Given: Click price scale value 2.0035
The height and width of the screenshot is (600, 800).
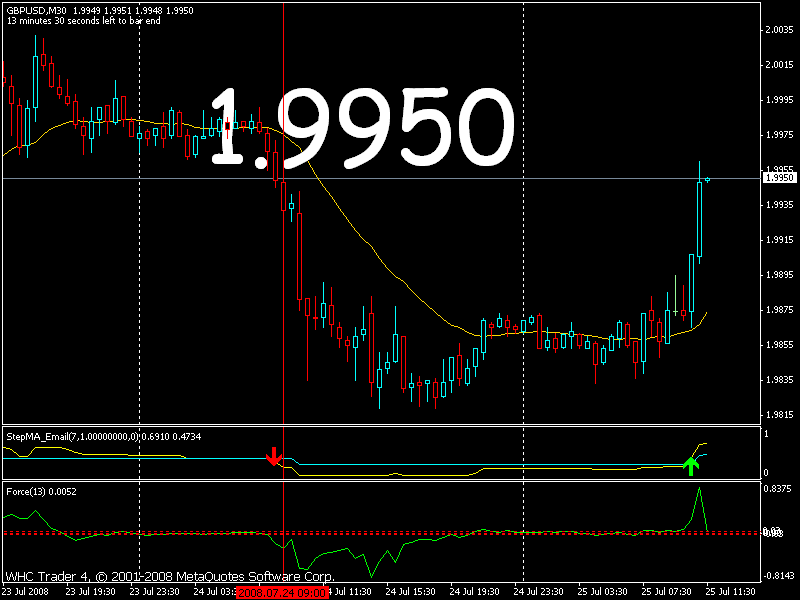Looking at the screenshot, I should coord(780,30).
